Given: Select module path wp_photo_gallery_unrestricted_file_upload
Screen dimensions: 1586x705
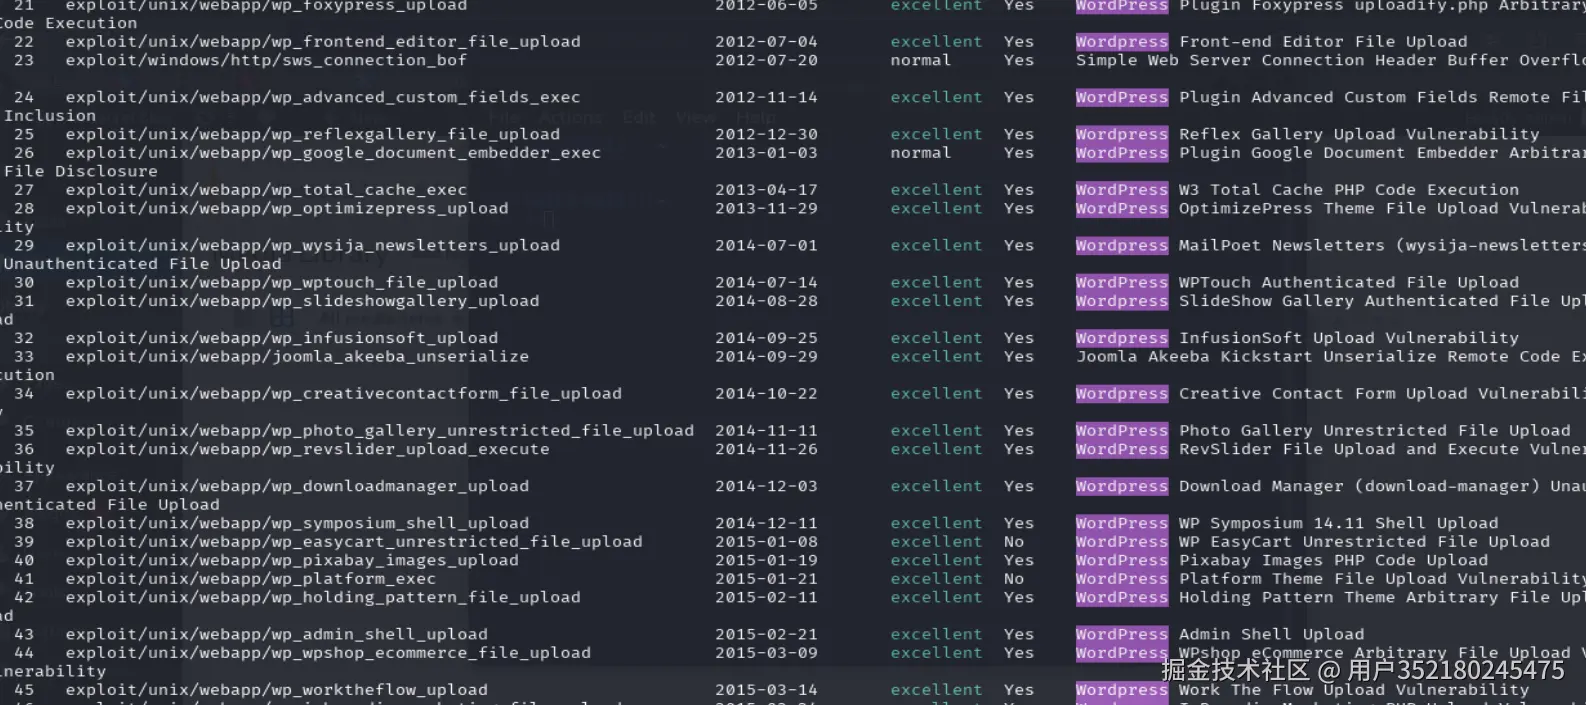Looking at the screenshot, I should (x=380, y=430).
